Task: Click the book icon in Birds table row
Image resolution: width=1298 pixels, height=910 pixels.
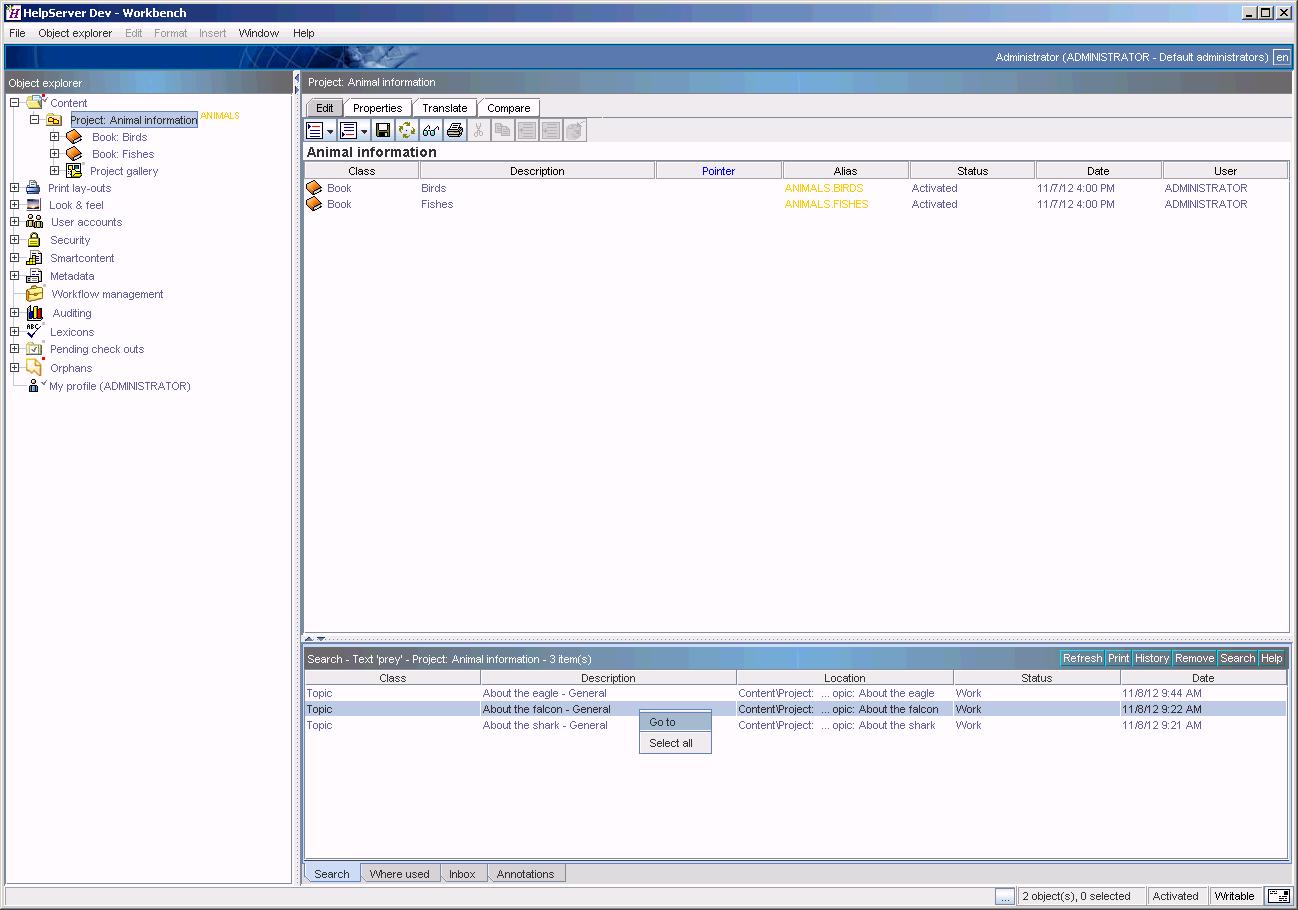Action: click(x=314, y=188)
